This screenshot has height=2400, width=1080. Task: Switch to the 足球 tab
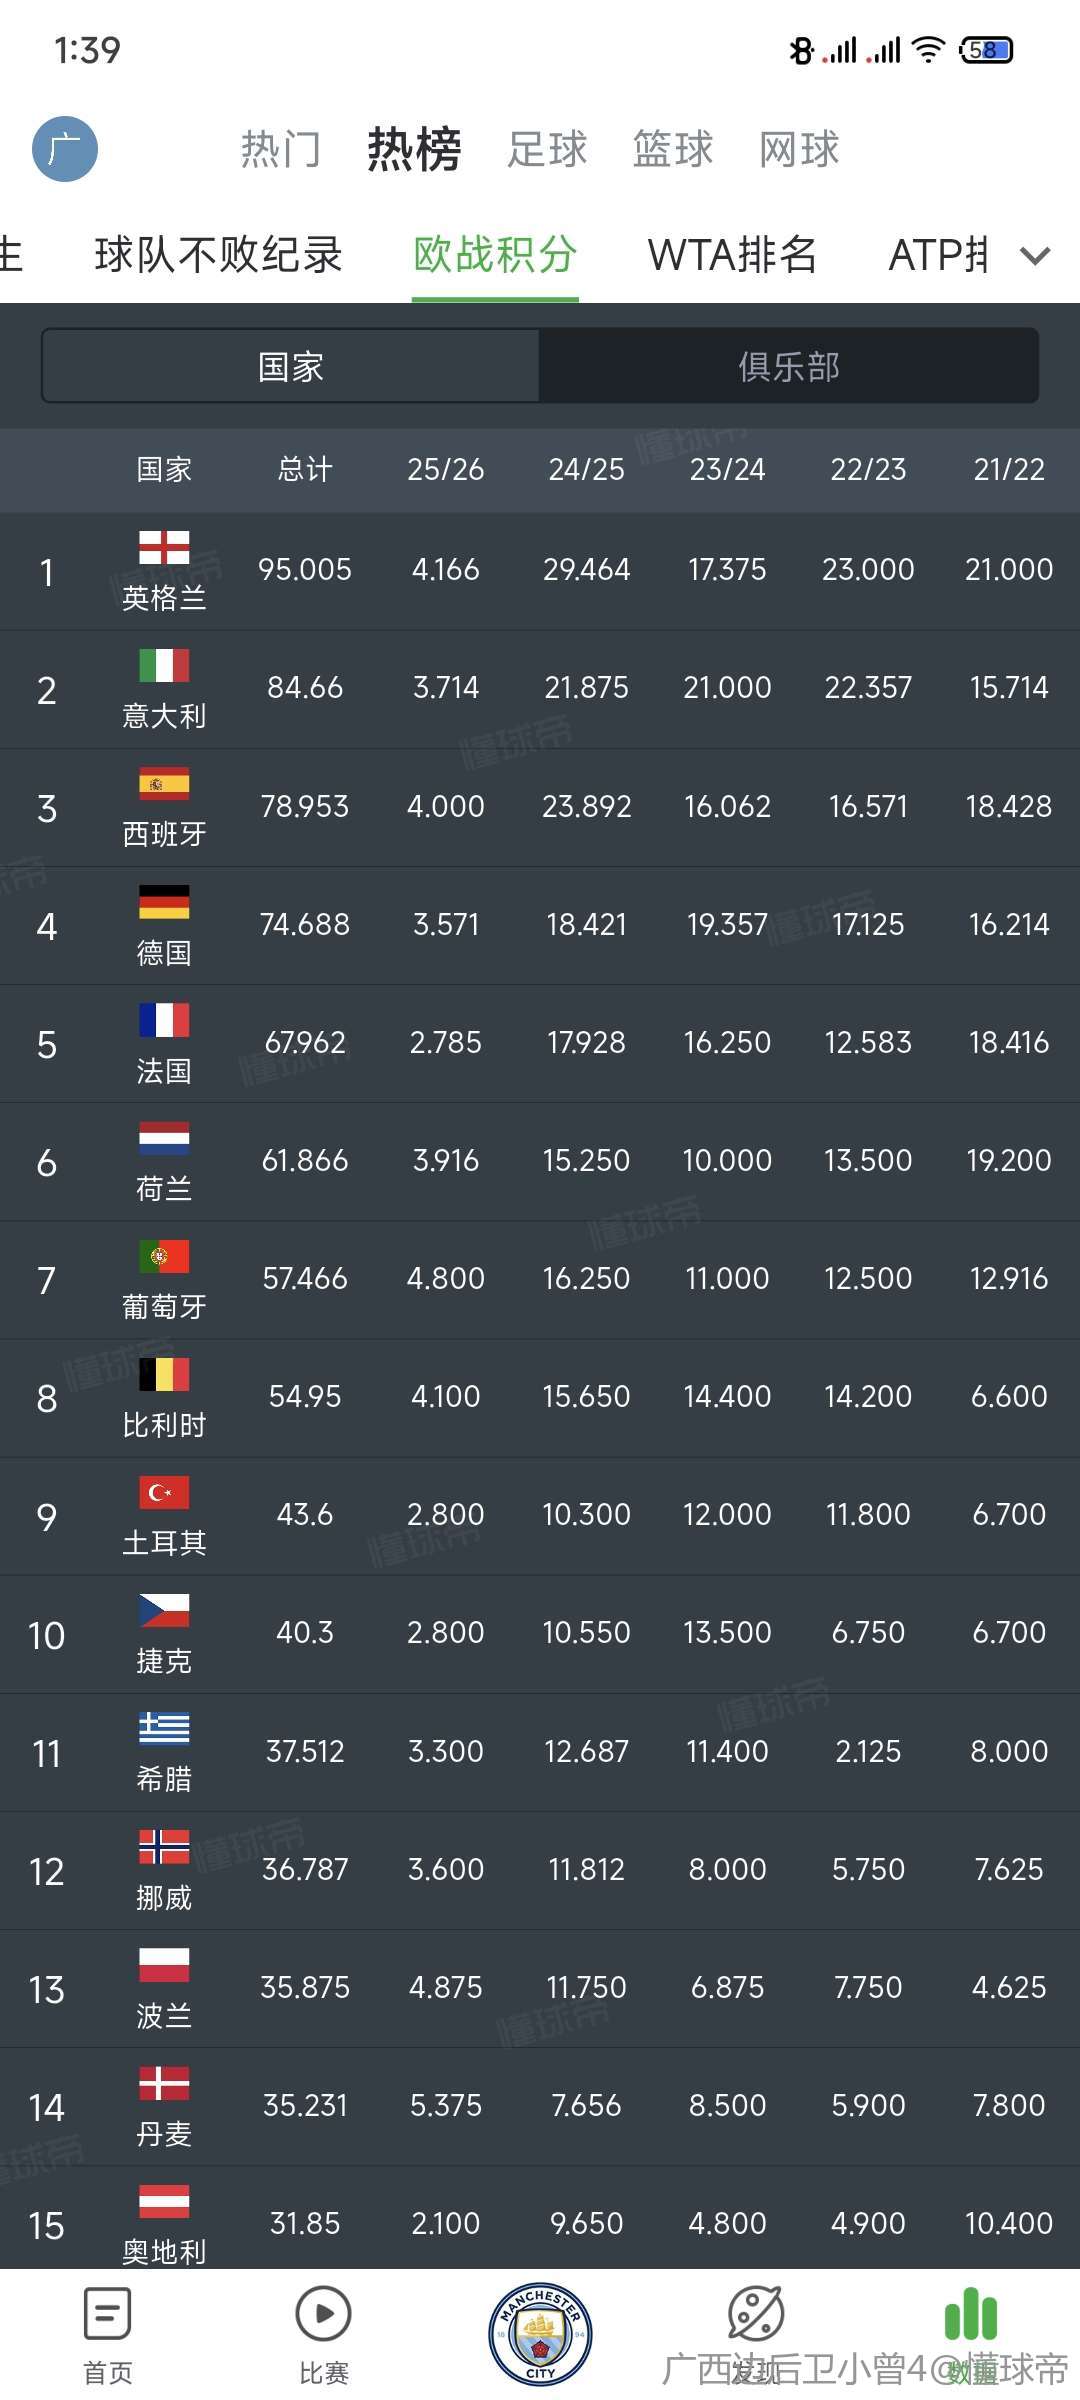coord(547,149)
